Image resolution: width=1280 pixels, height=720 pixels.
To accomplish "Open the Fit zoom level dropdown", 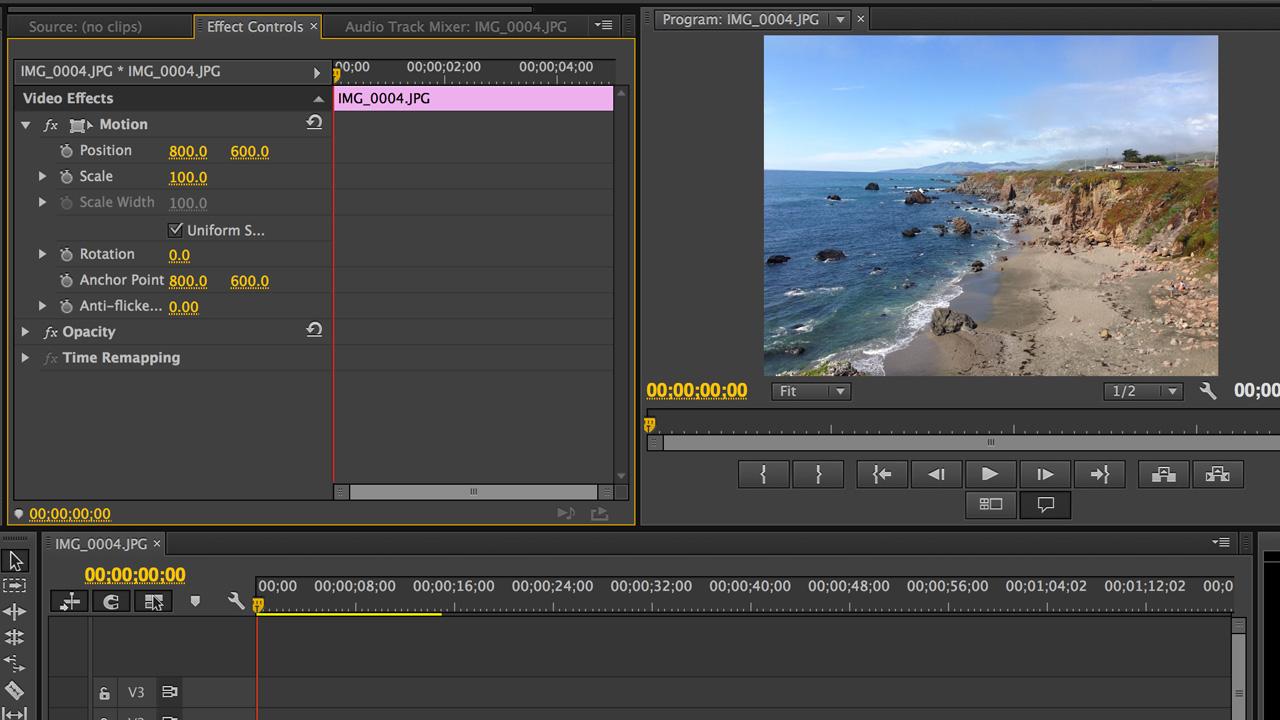I will (x=810, y=391).
